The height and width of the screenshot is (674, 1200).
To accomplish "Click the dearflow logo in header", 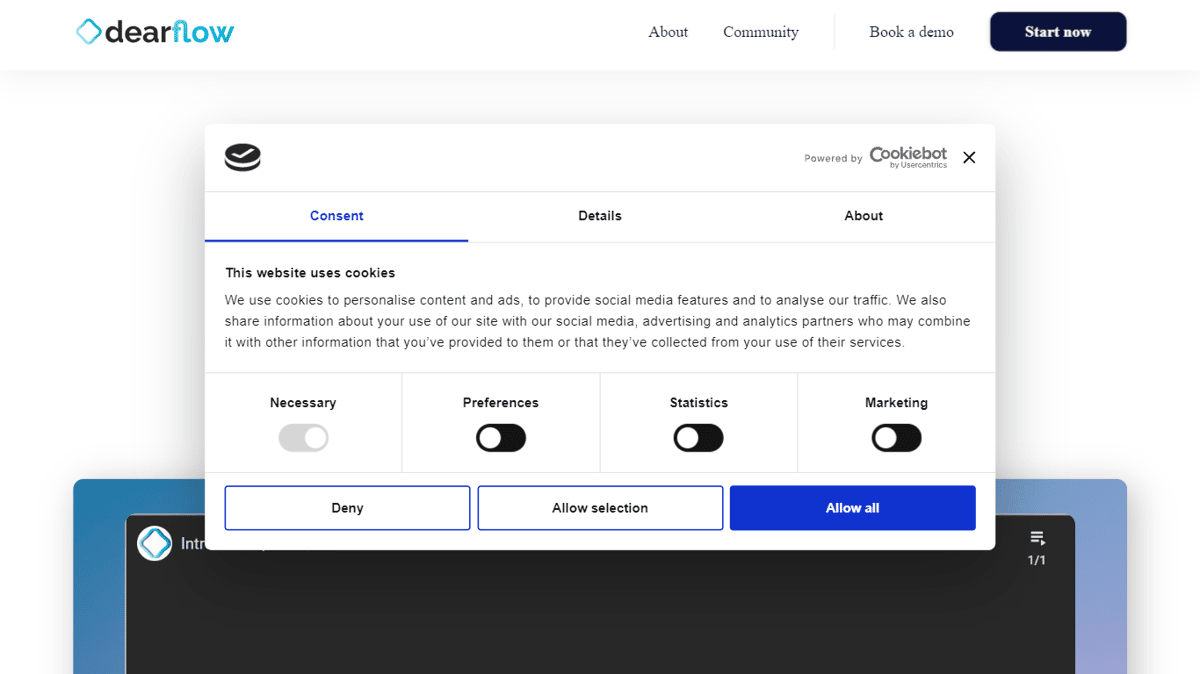I will (x=155, y=32).
